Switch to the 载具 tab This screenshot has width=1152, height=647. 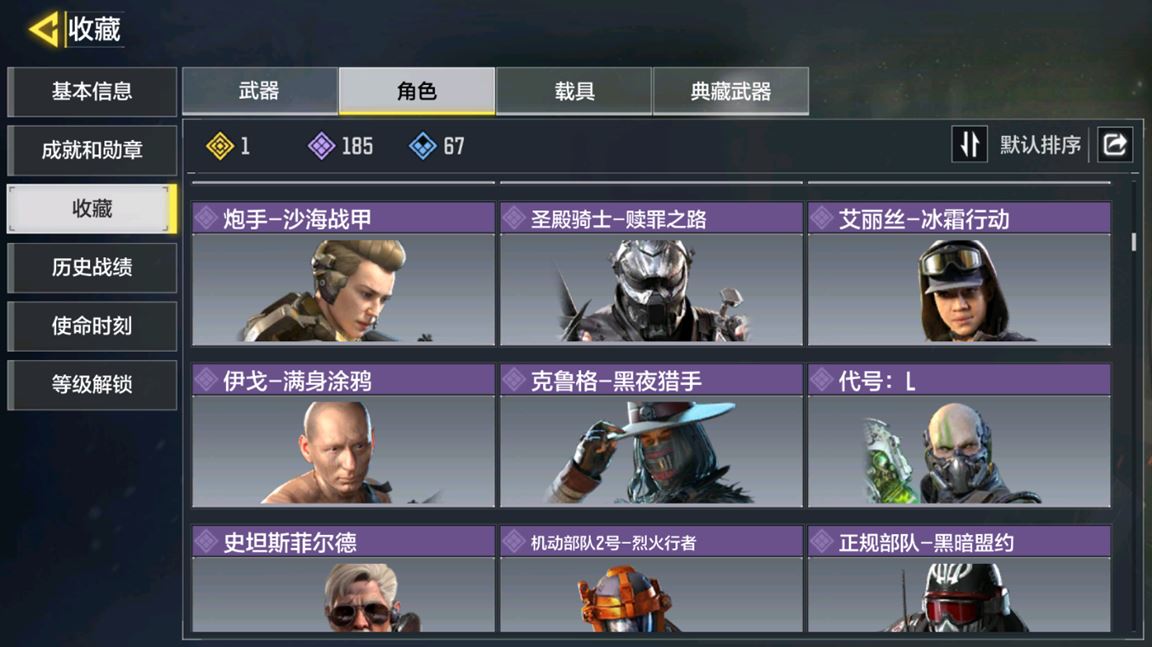click(574, 91)
